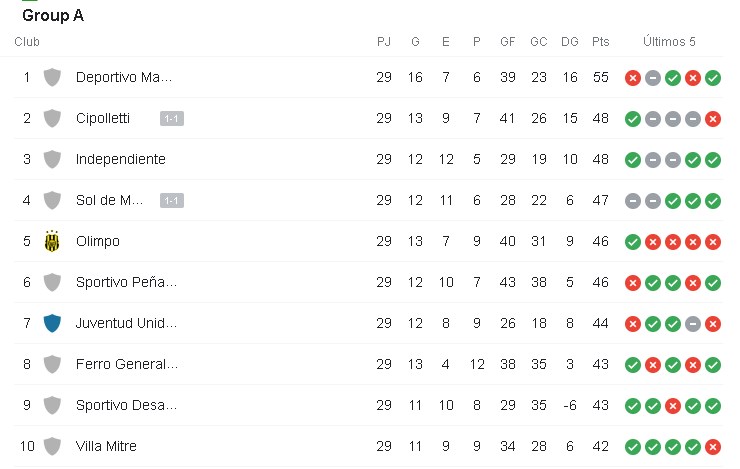Open the 1-1 score badge beside Cipolletti
Viewport: 740px width, 469px height.
tap(172, 119)
